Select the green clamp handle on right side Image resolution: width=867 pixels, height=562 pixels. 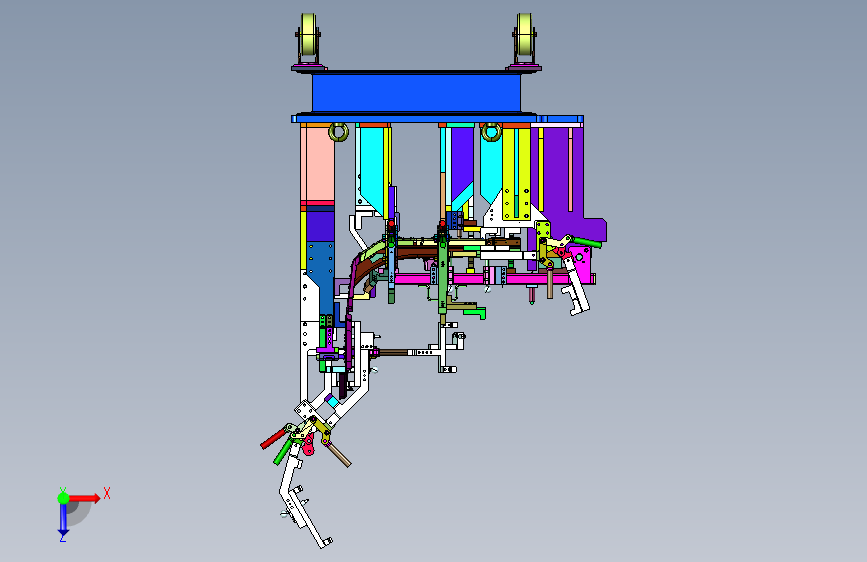coord(587,242)
